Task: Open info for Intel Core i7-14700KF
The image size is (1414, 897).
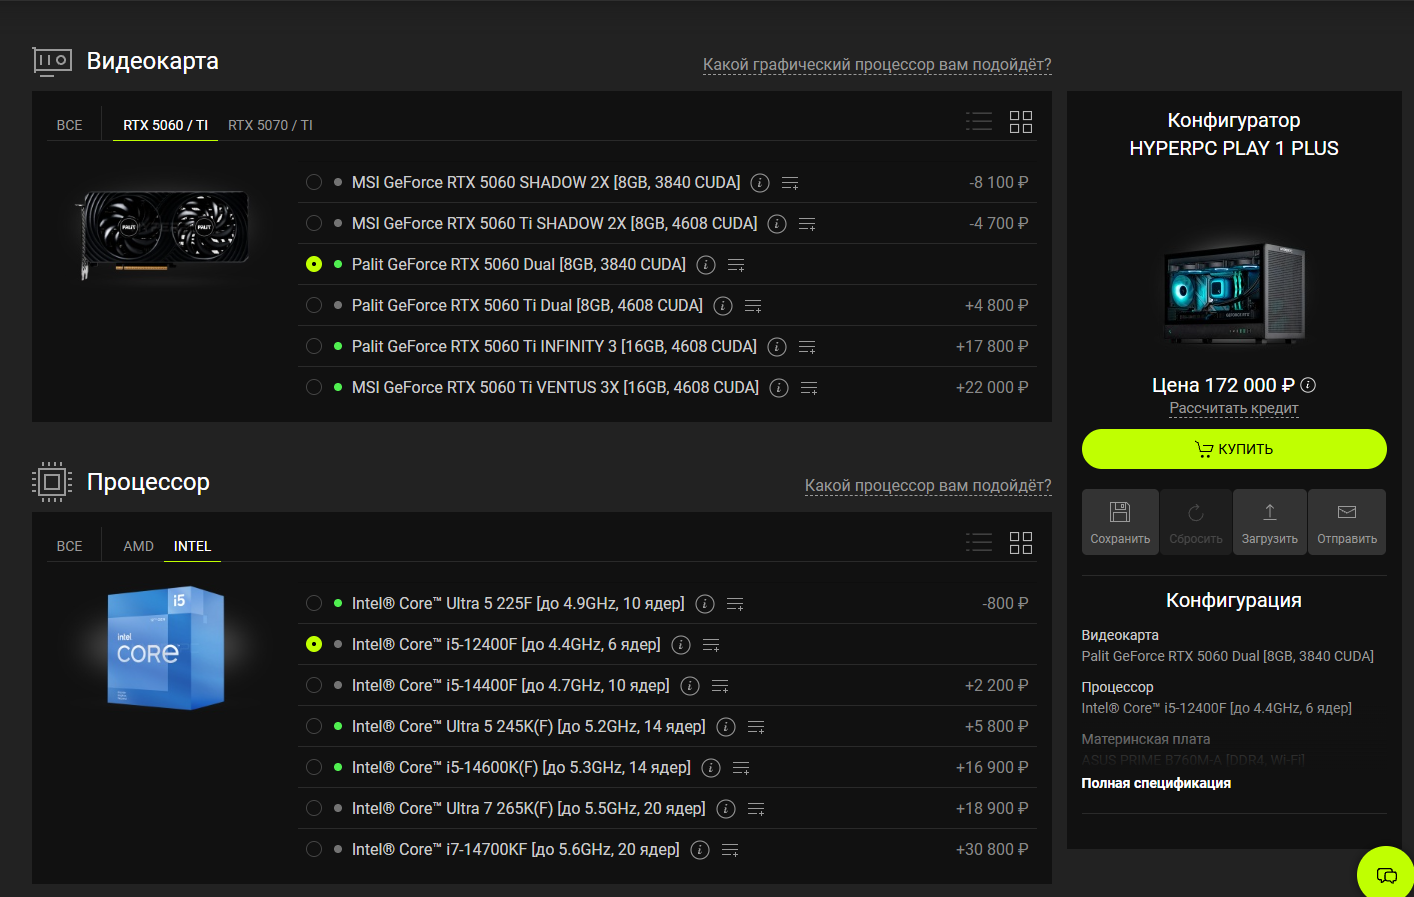Action: (x=700, y=850)
